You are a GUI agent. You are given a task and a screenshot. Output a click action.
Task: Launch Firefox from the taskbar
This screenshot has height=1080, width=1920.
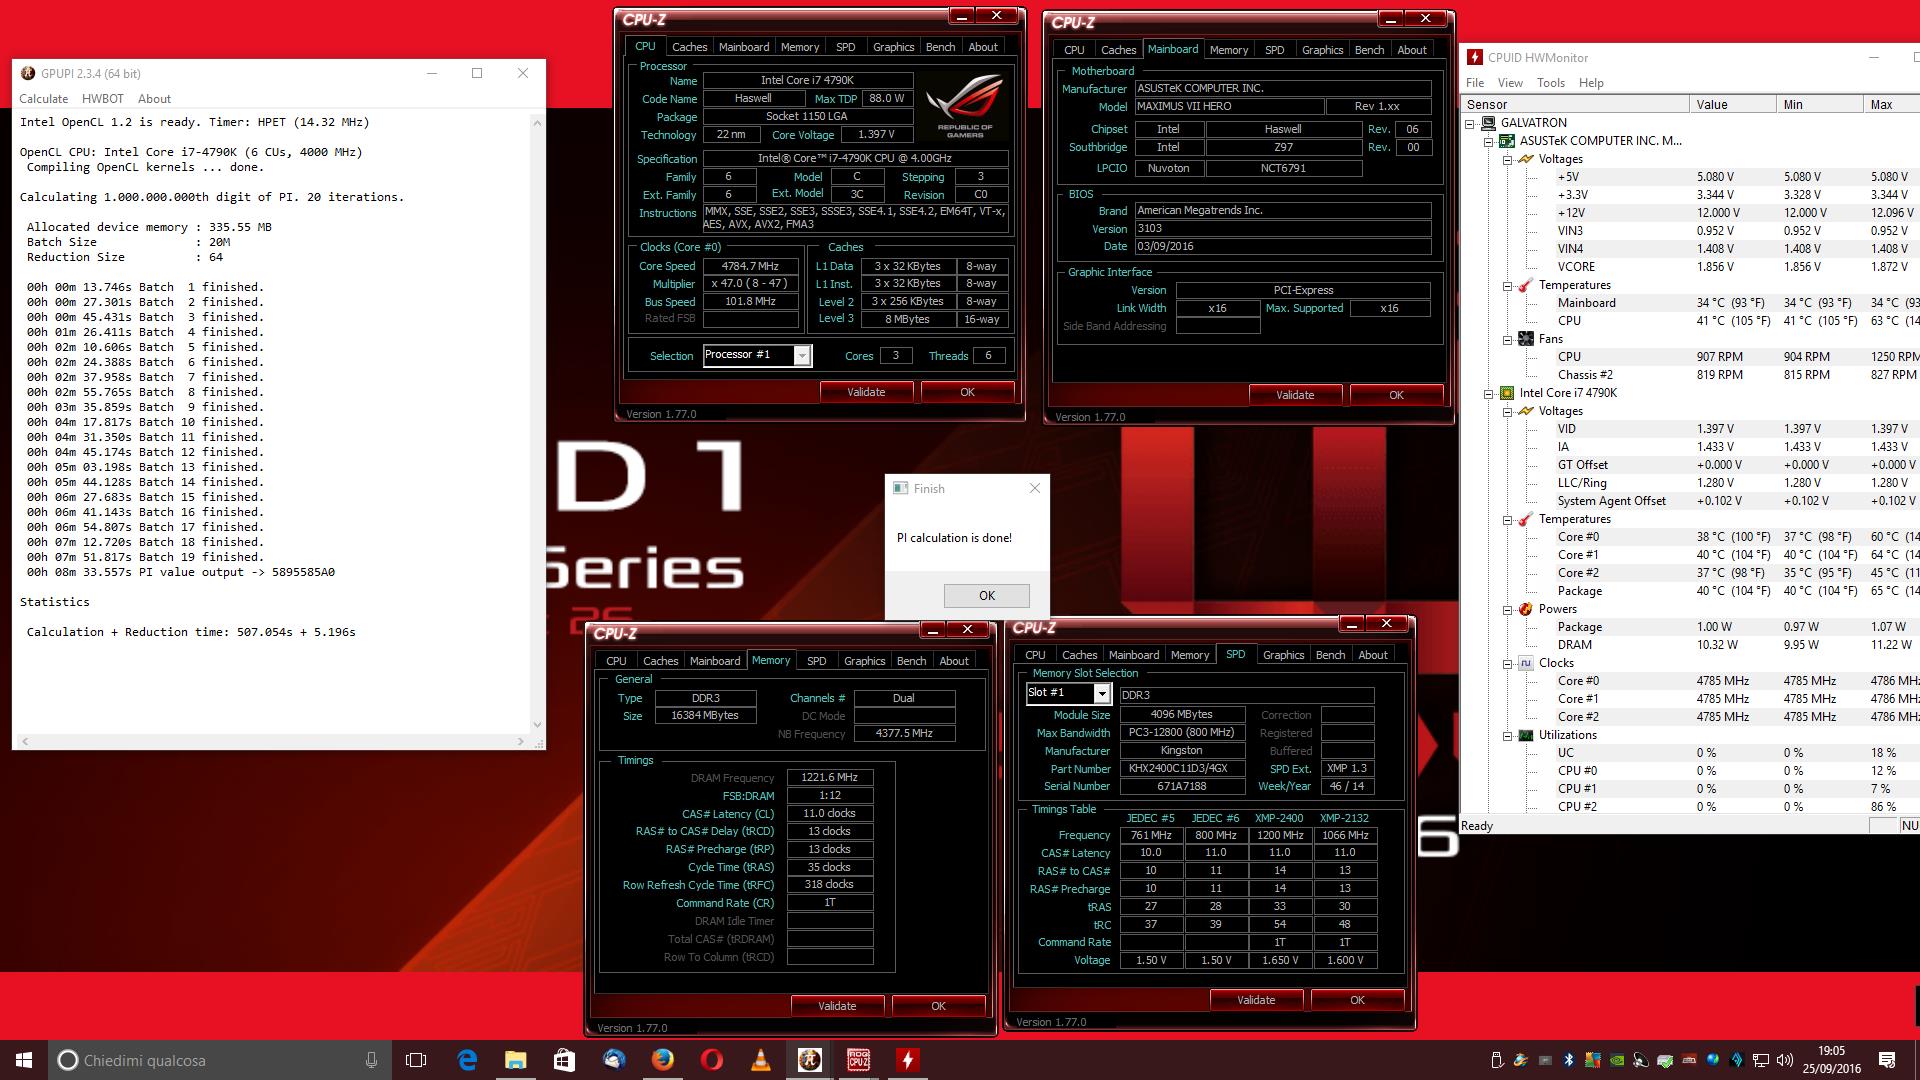pos(663,1060)
